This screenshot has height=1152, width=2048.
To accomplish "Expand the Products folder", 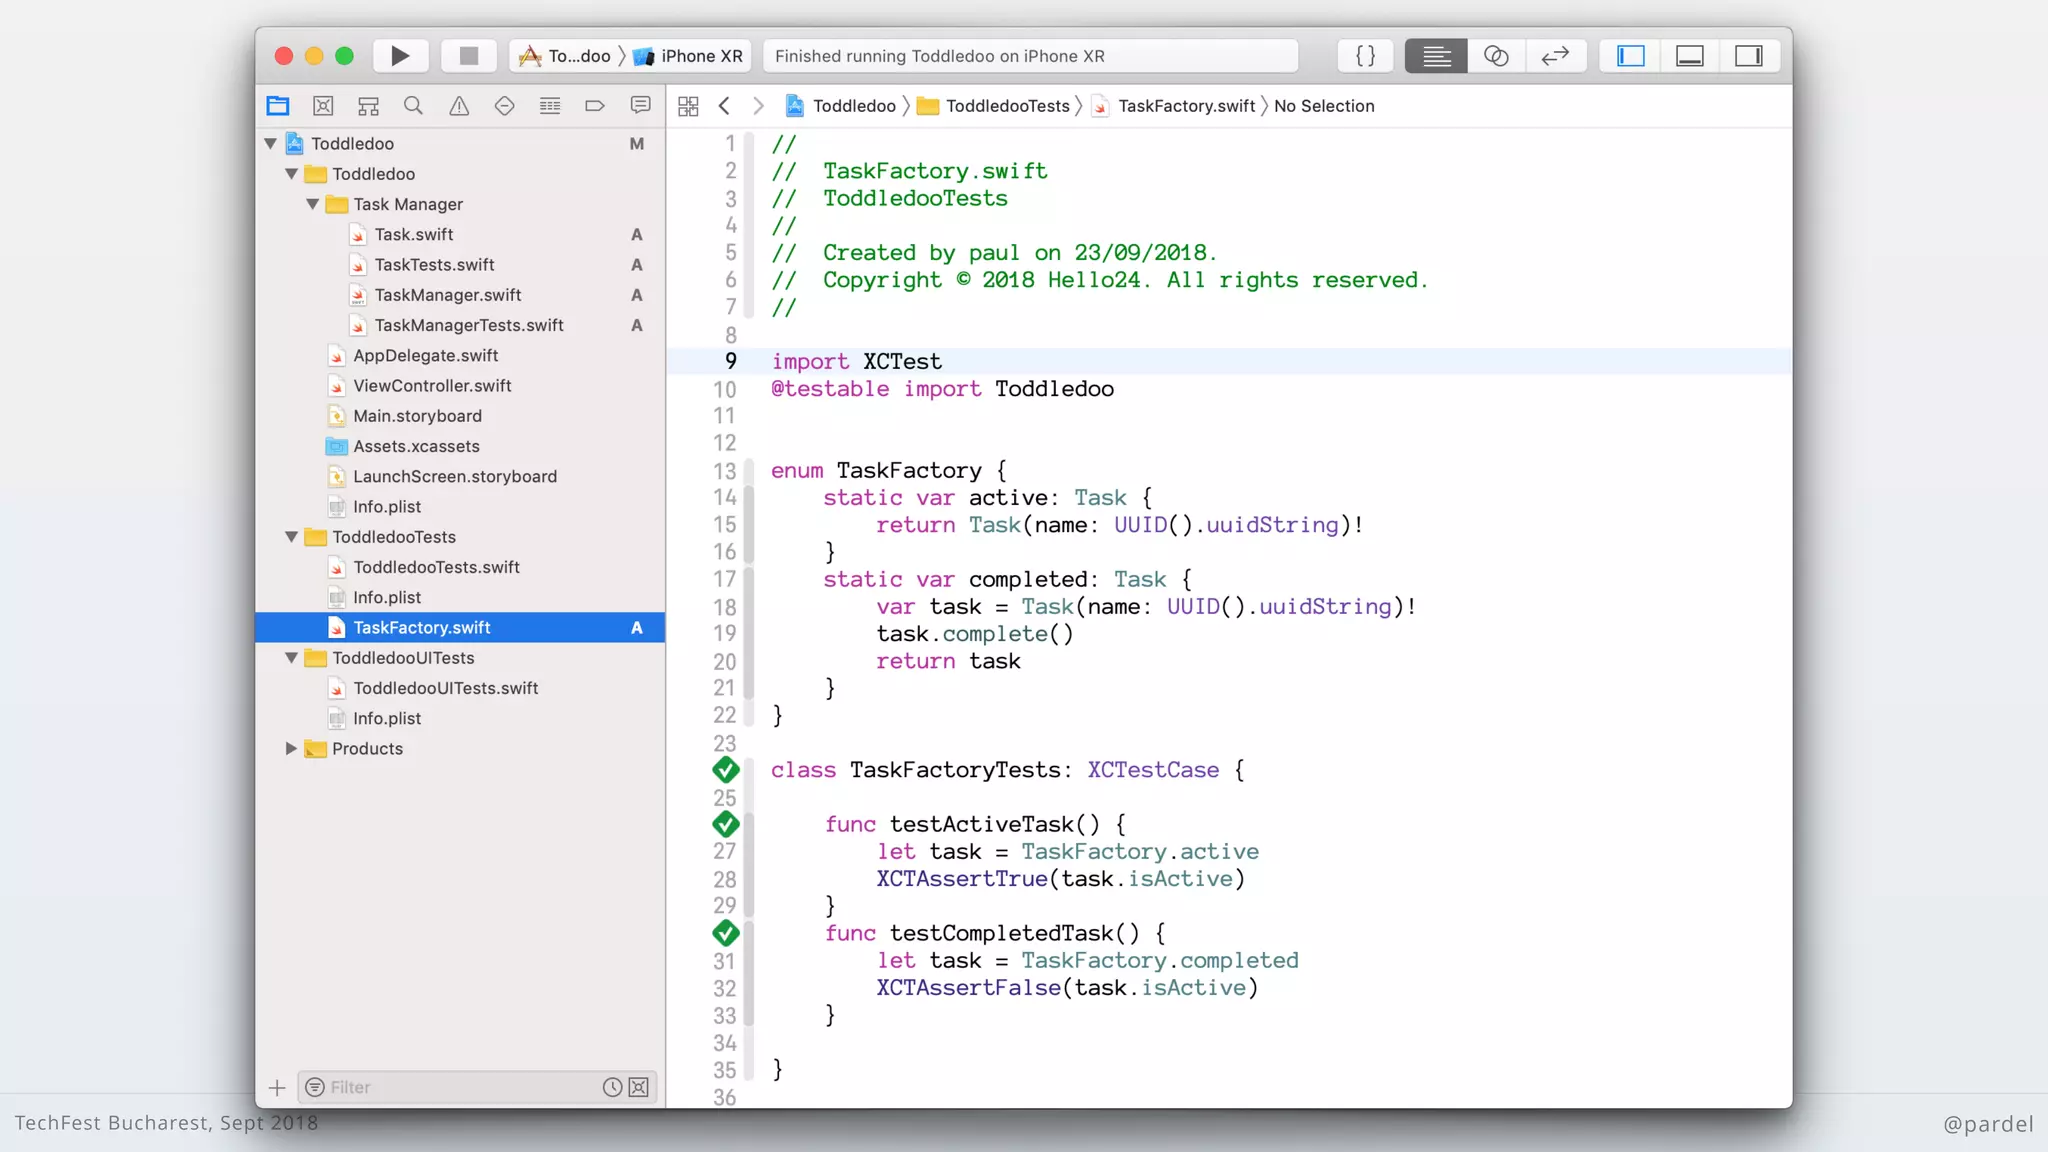I will click(x=291, y=749).
